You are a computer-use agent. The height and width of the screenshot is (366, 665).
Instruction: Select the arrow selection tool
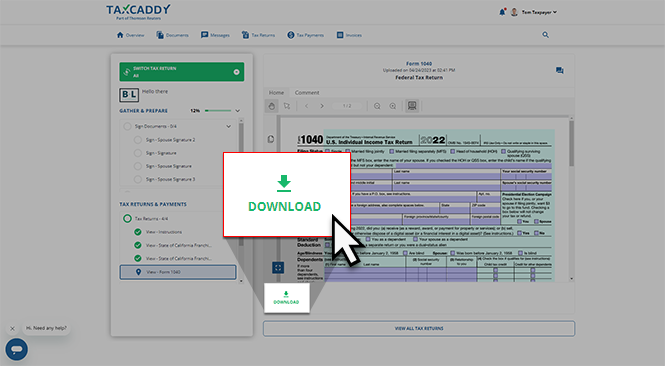[x=287, y=106]
